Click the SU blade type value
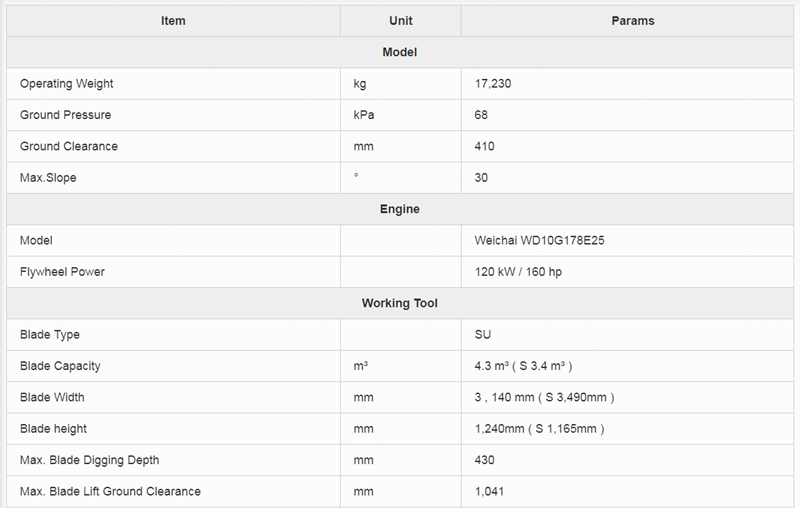The image size is (800, 508). pos(483,335)
